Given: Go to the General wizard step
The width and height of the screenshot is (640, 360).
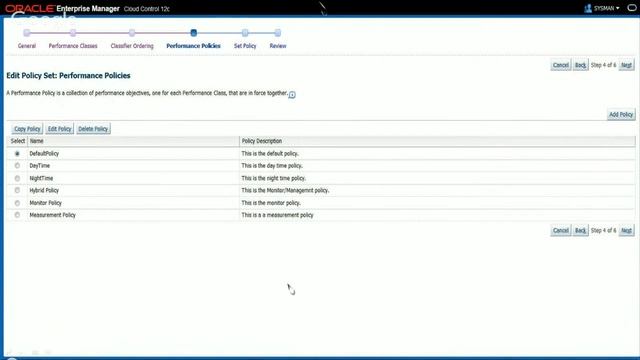Looking at the screenshot, I should 27,46.
